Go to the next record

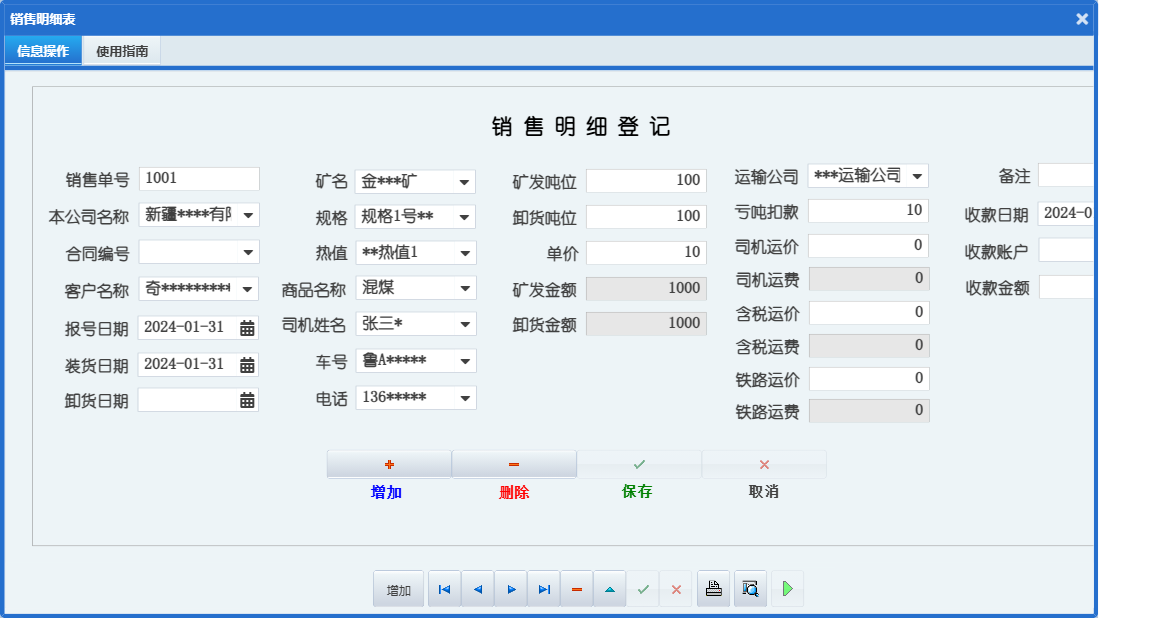coord(510,589)
